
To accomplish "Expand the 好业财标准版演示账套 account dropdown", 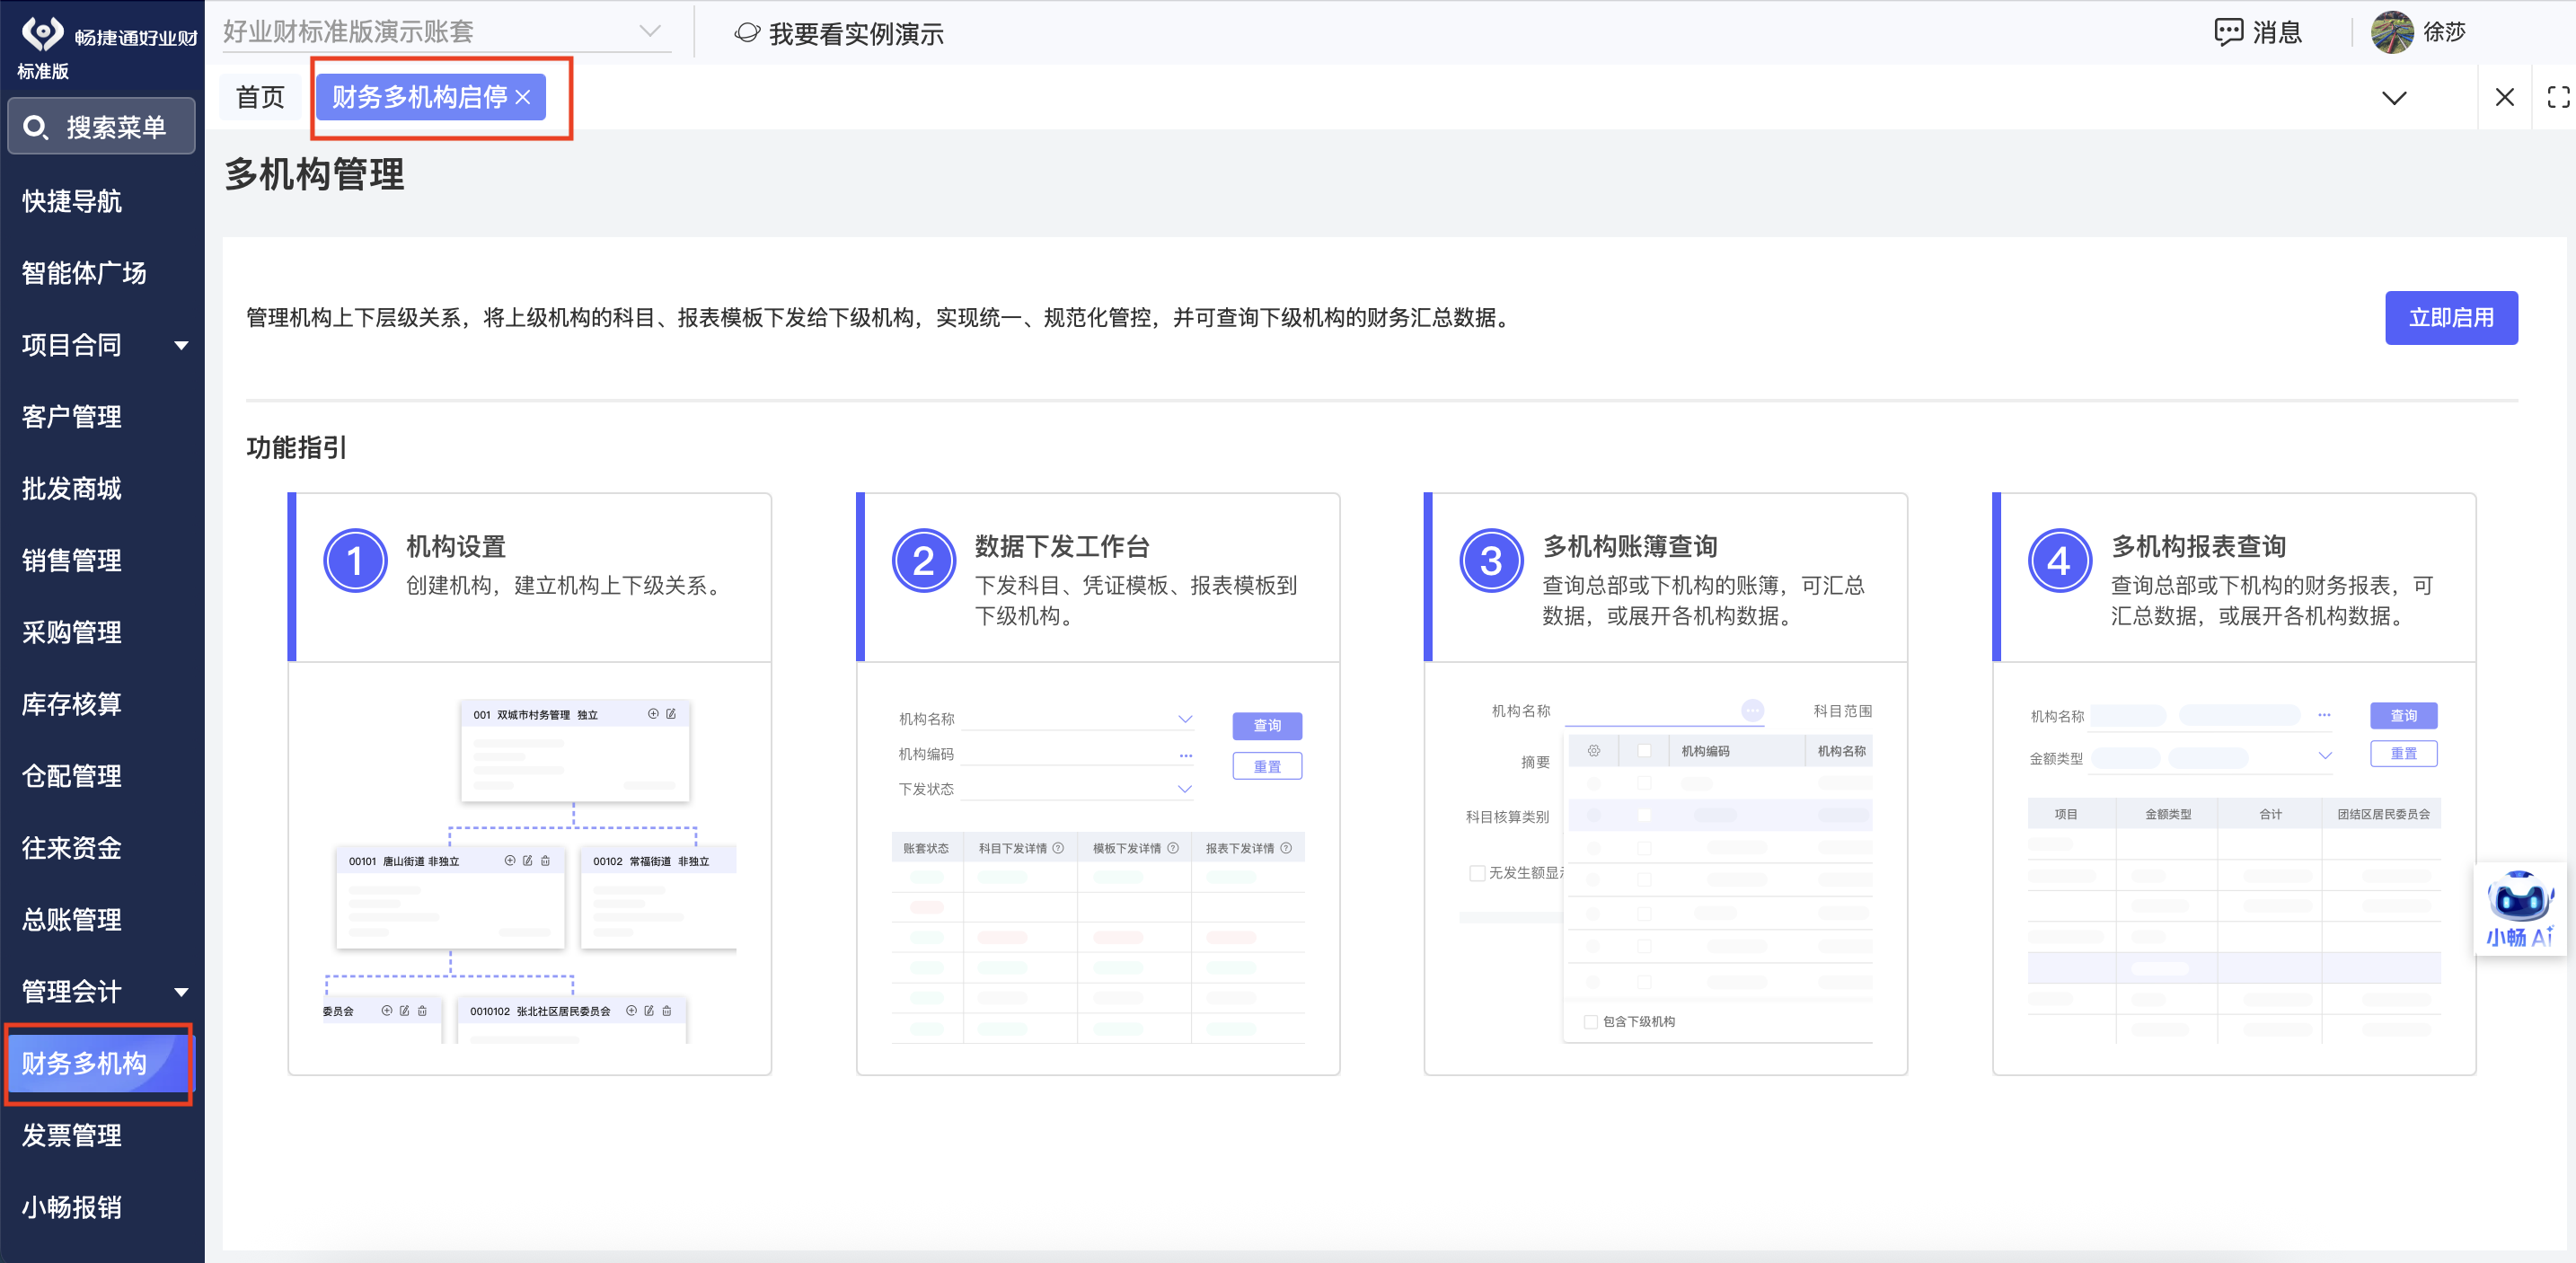I will click(650, 31).
